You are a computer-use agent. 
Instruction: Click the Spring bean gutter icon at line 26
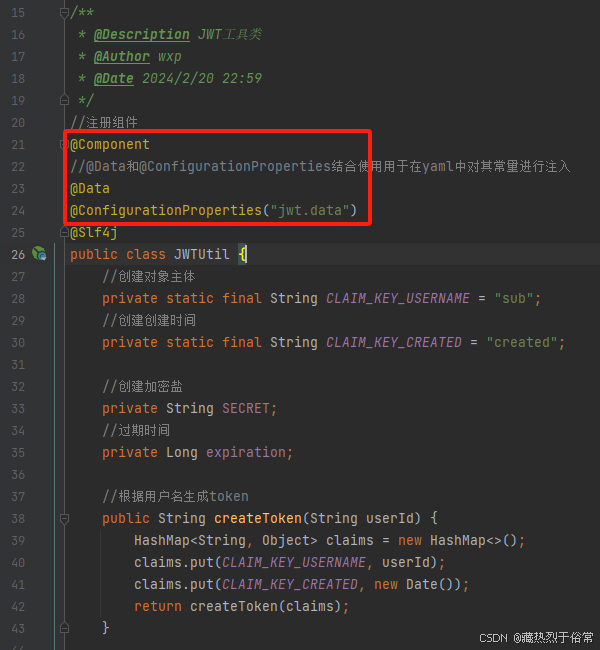tap(39, 253)
